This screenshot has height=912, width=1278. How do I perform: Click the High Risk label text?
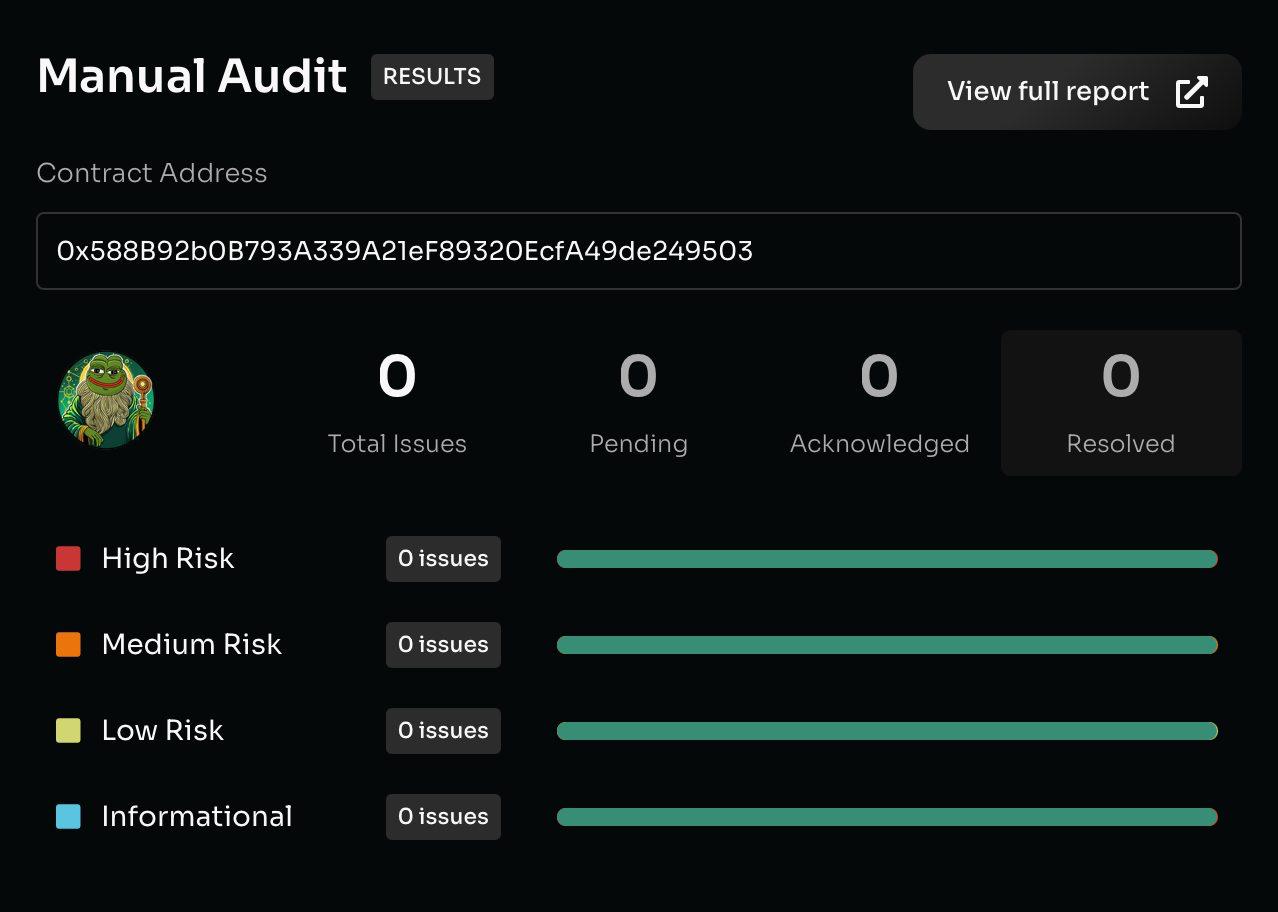(168, 558)
